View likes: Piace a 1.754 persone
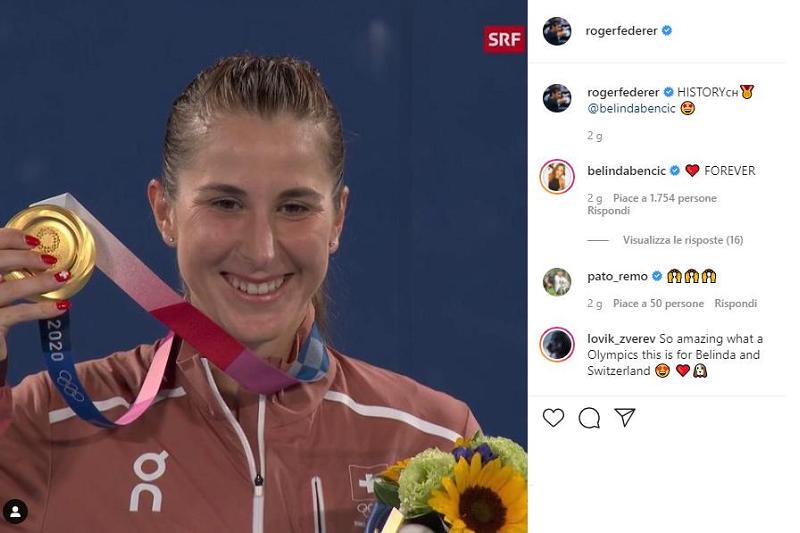This screenshot has width=800, height=533. pos(665,198)
